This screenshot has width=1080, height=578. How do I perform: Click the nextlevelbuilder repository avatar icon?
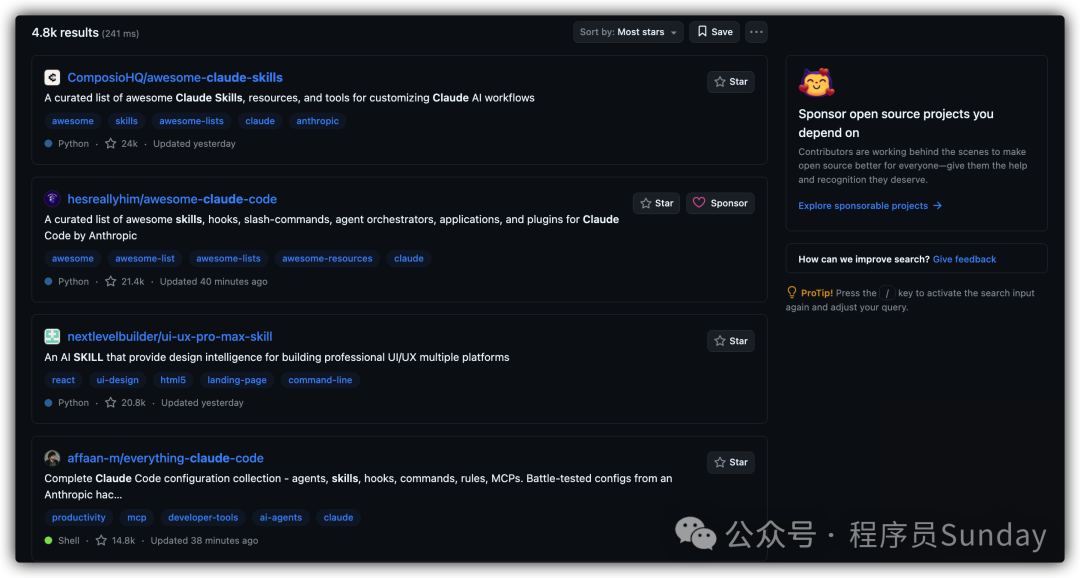point(52,336)
